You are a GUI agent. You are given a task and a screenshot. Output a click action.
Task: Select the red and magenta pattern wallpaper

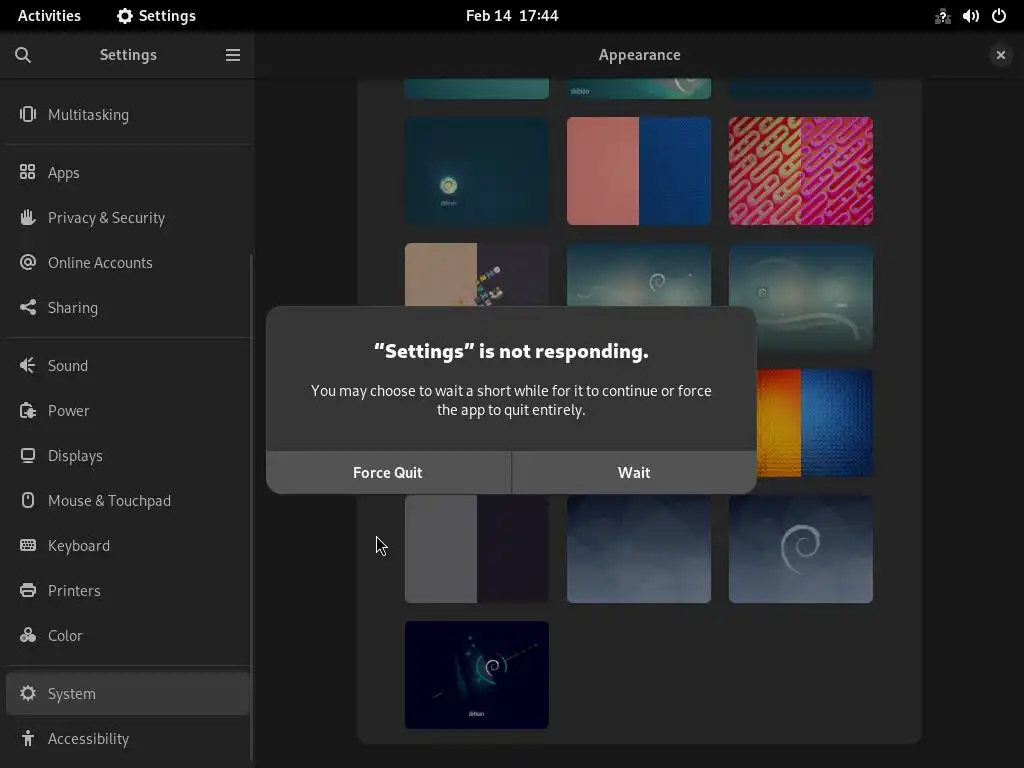pos(801,171)
